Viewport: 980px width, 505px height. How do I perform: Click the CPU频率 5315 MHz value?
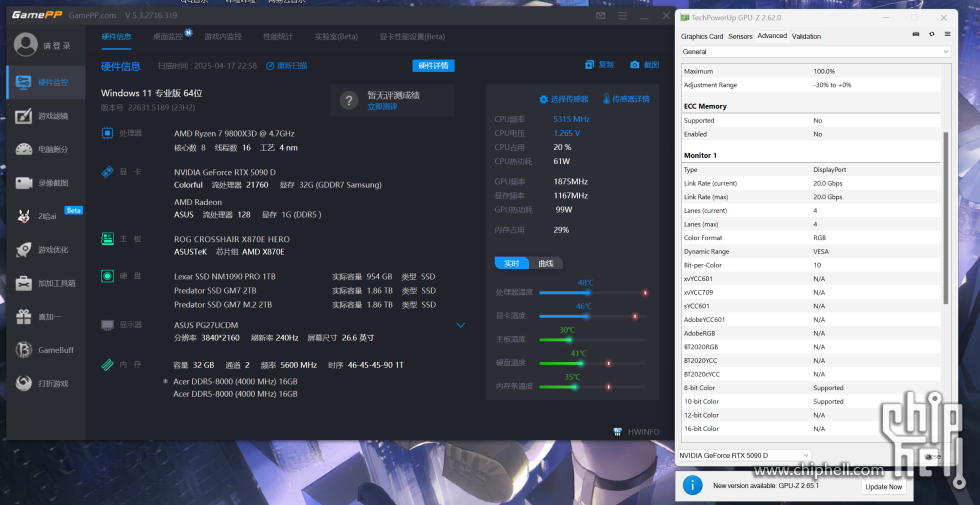click(571, 119)
